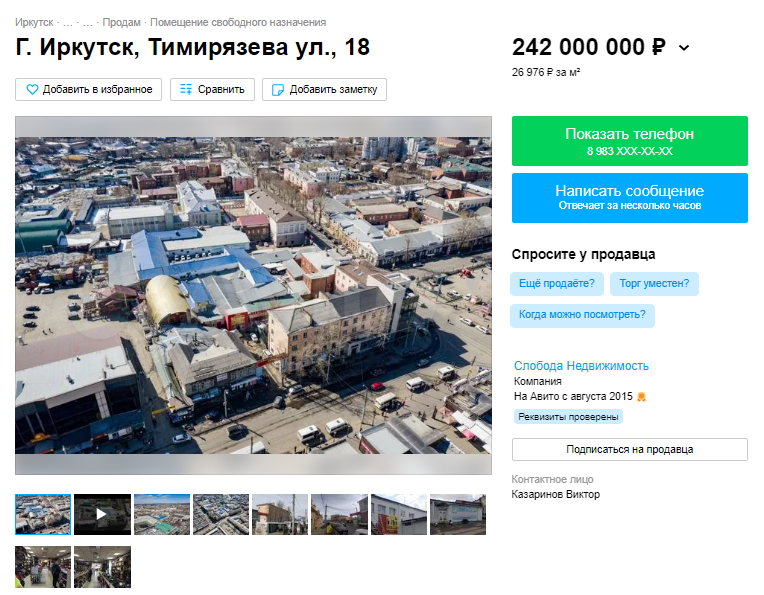This screenshot has height=595, width=764.
Task: Go to the Иркутск breadcrumb
Action: click(x=34, y=22)
